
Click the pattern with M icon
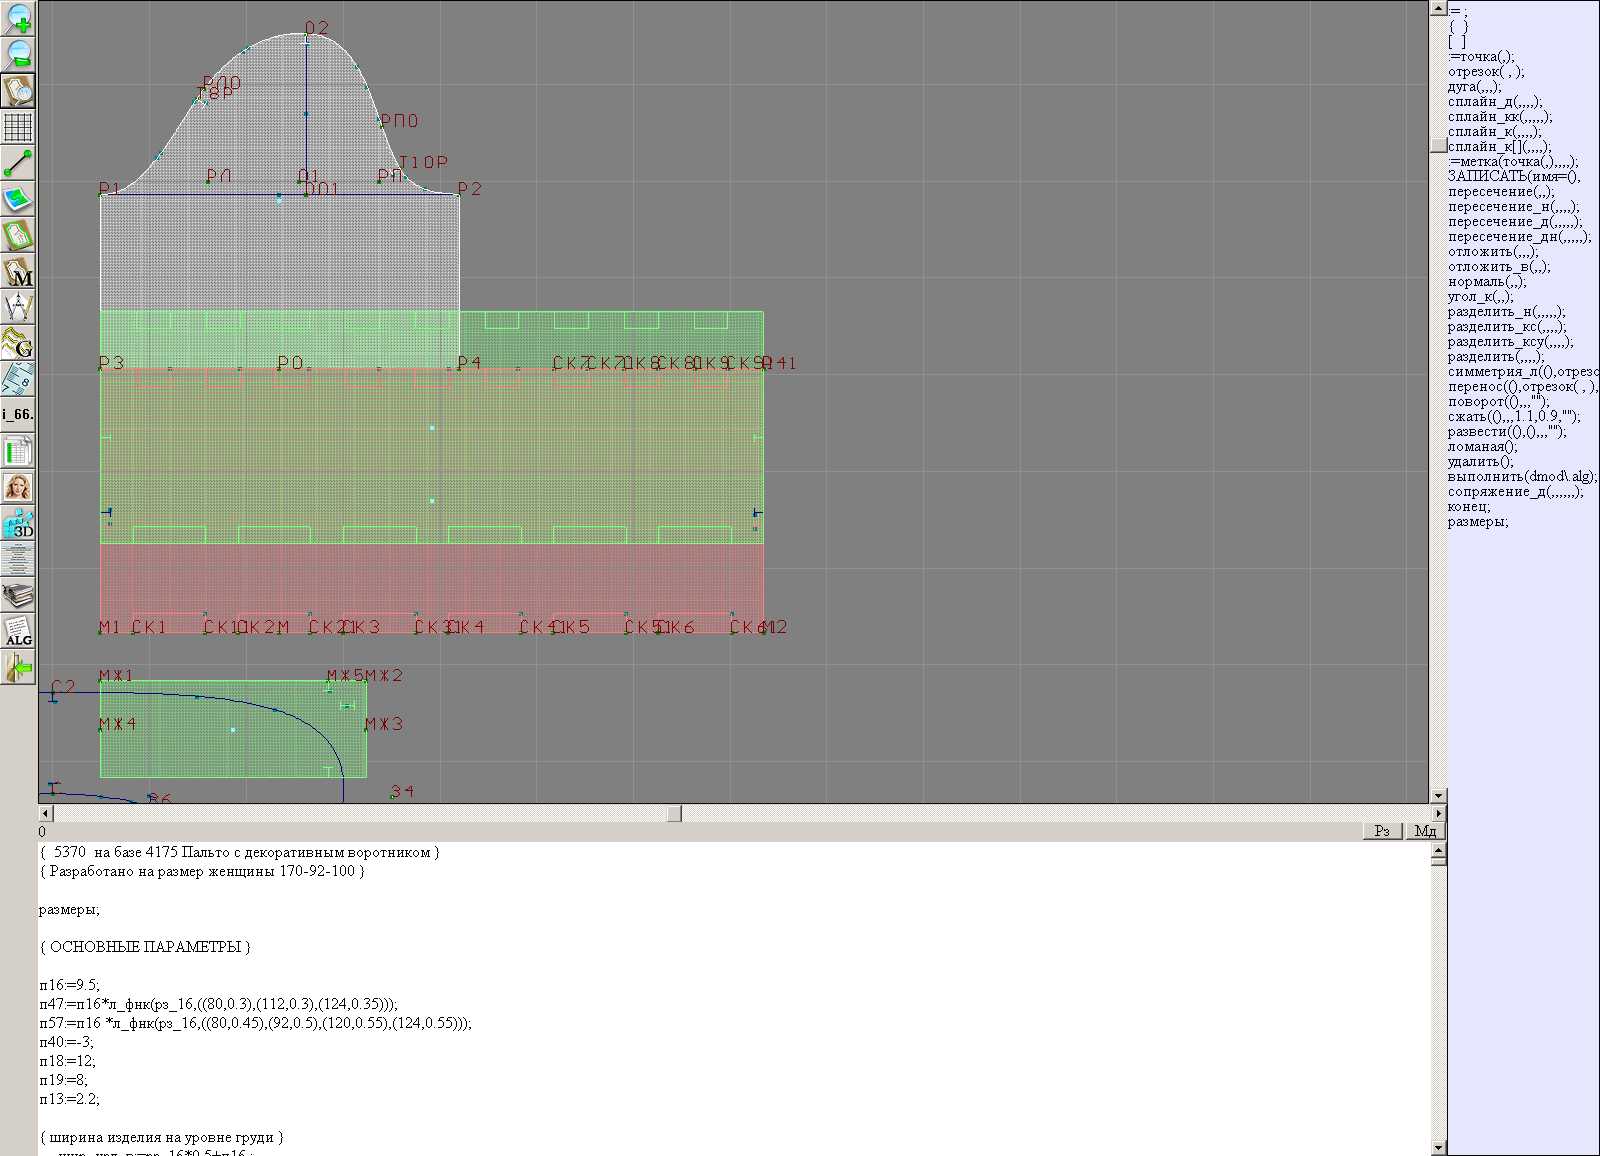[18, 271]
